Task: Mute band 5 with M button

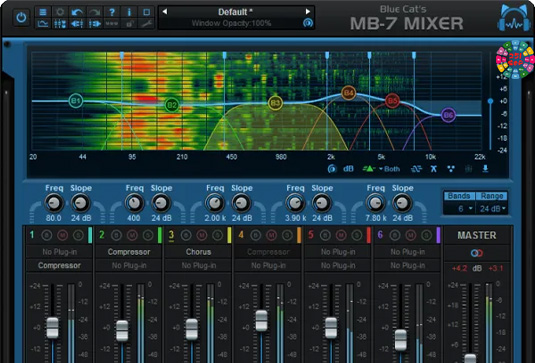Action: pos(341,235)
